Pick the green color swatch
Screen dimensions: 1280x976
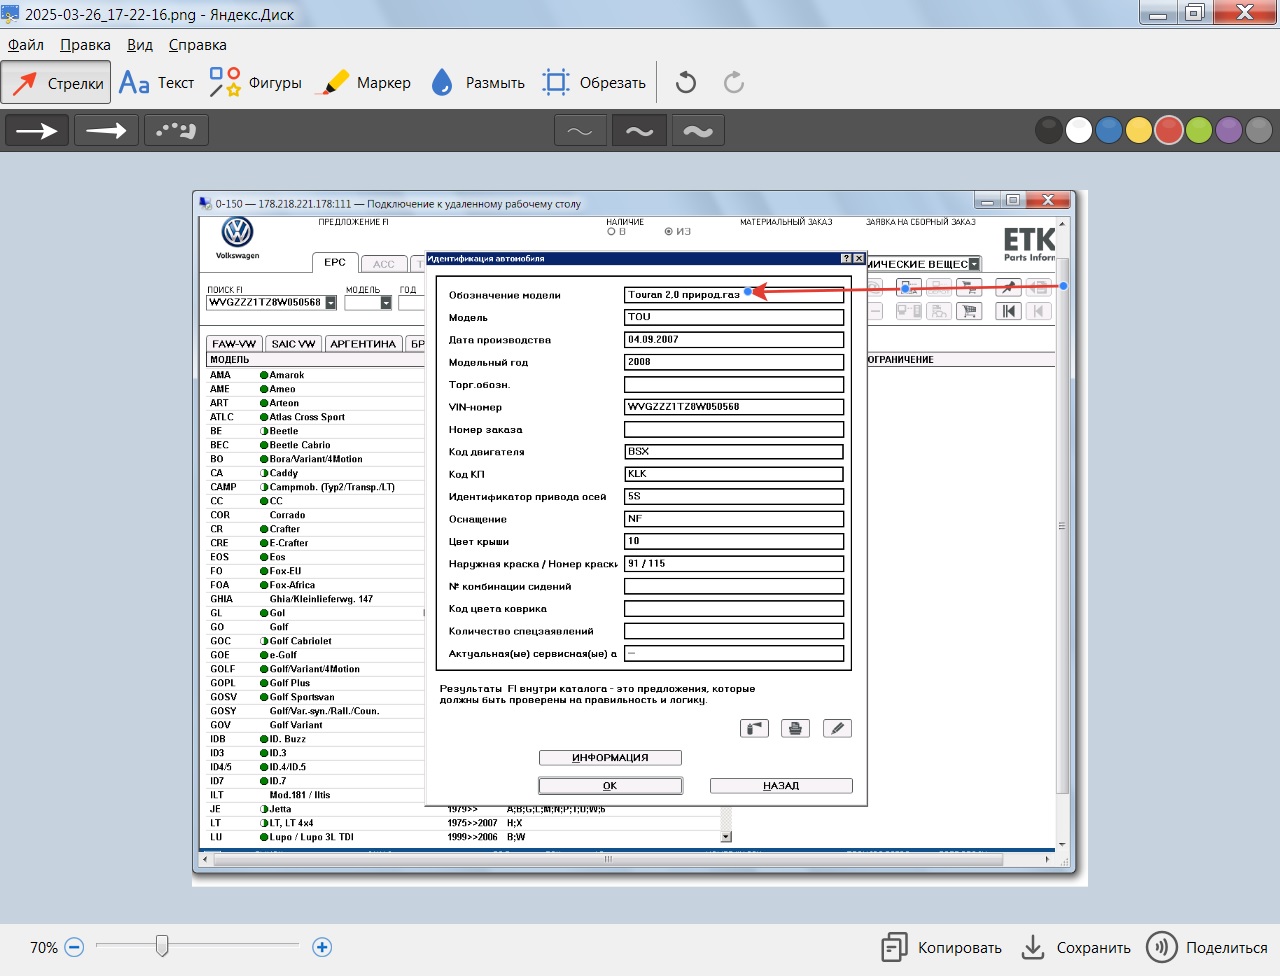point(1199,130)
